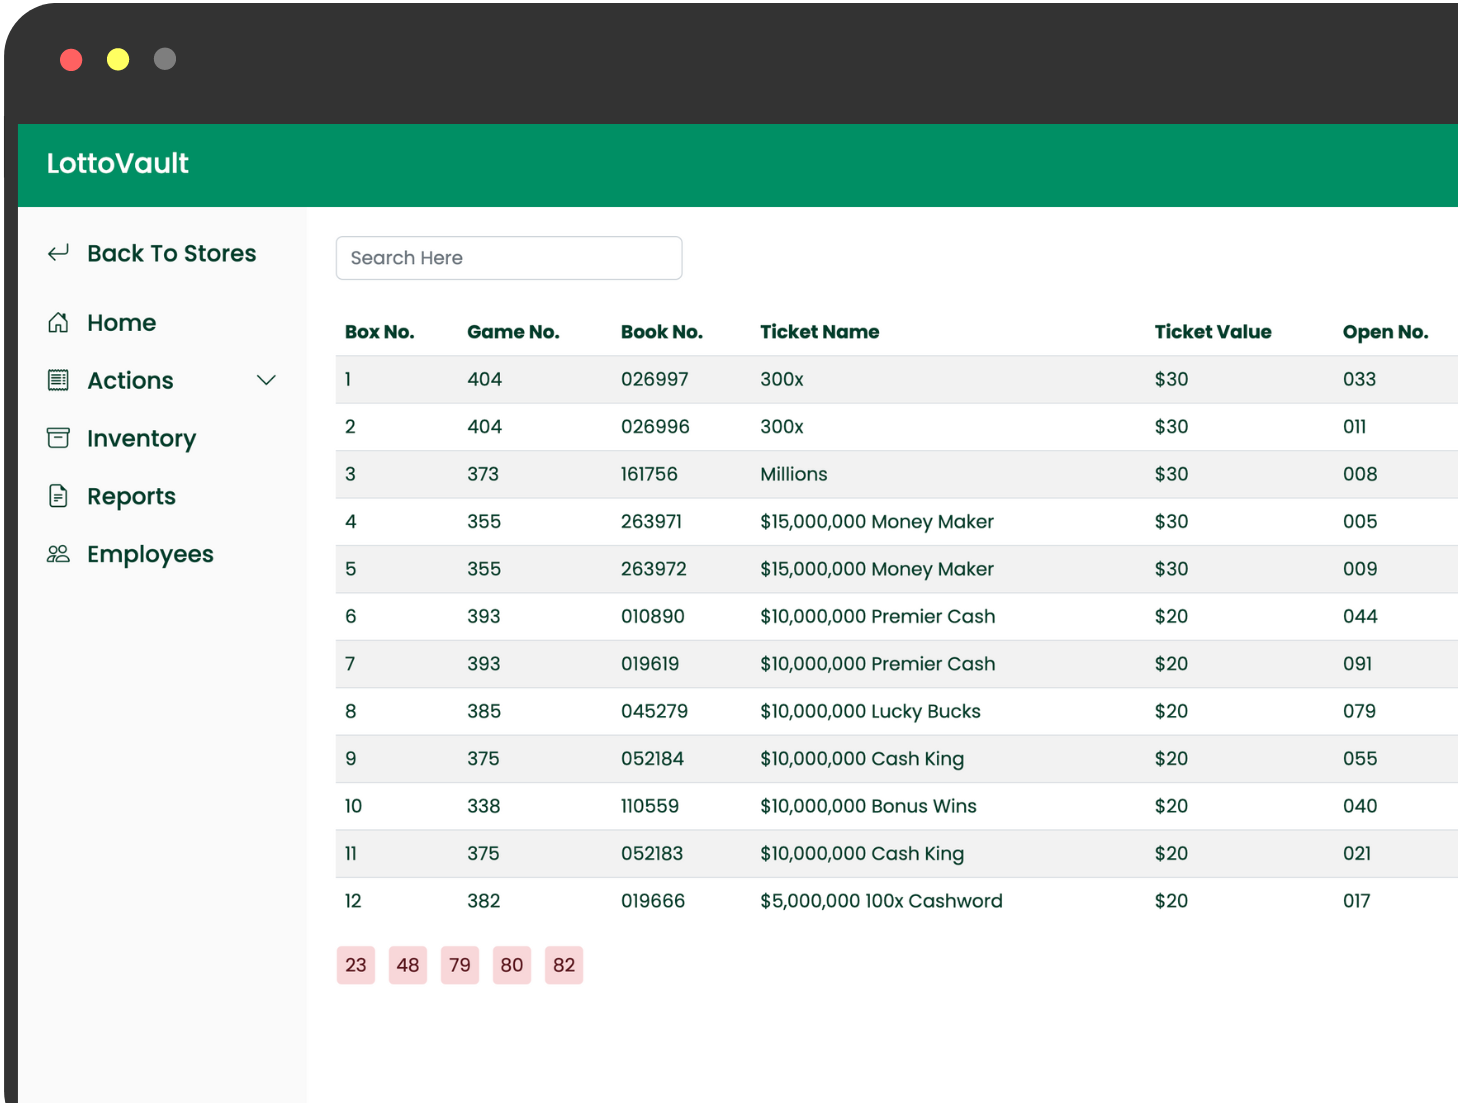Image resolution: width=1458 pixels, height=1103 pixels.
Task: Select empty box number 48
Action: (x=408, y=965)
